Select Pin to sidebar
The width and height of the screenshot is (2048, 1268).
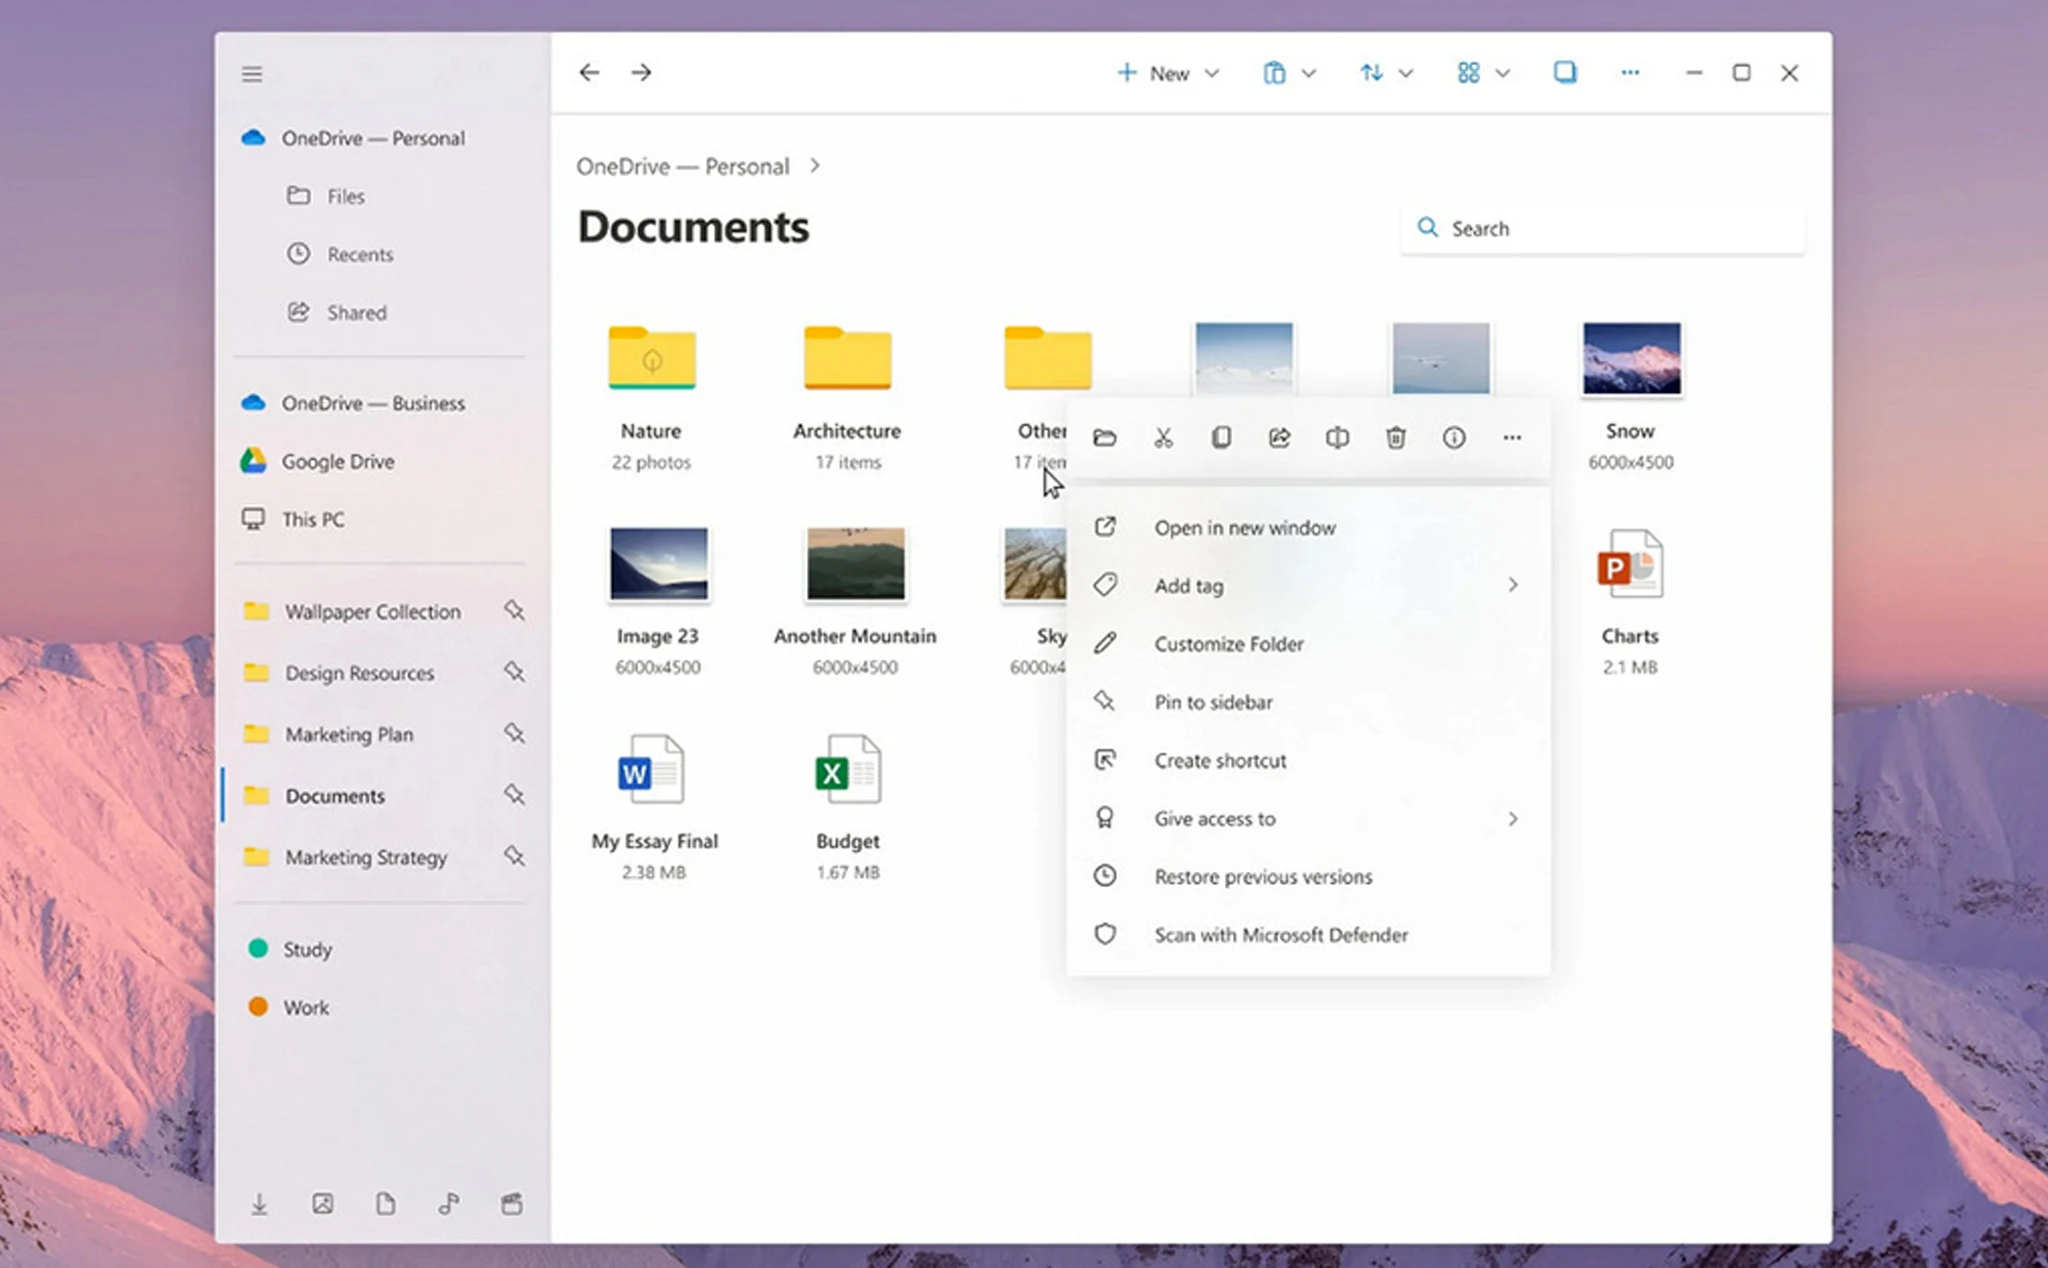coord(1309,702)
